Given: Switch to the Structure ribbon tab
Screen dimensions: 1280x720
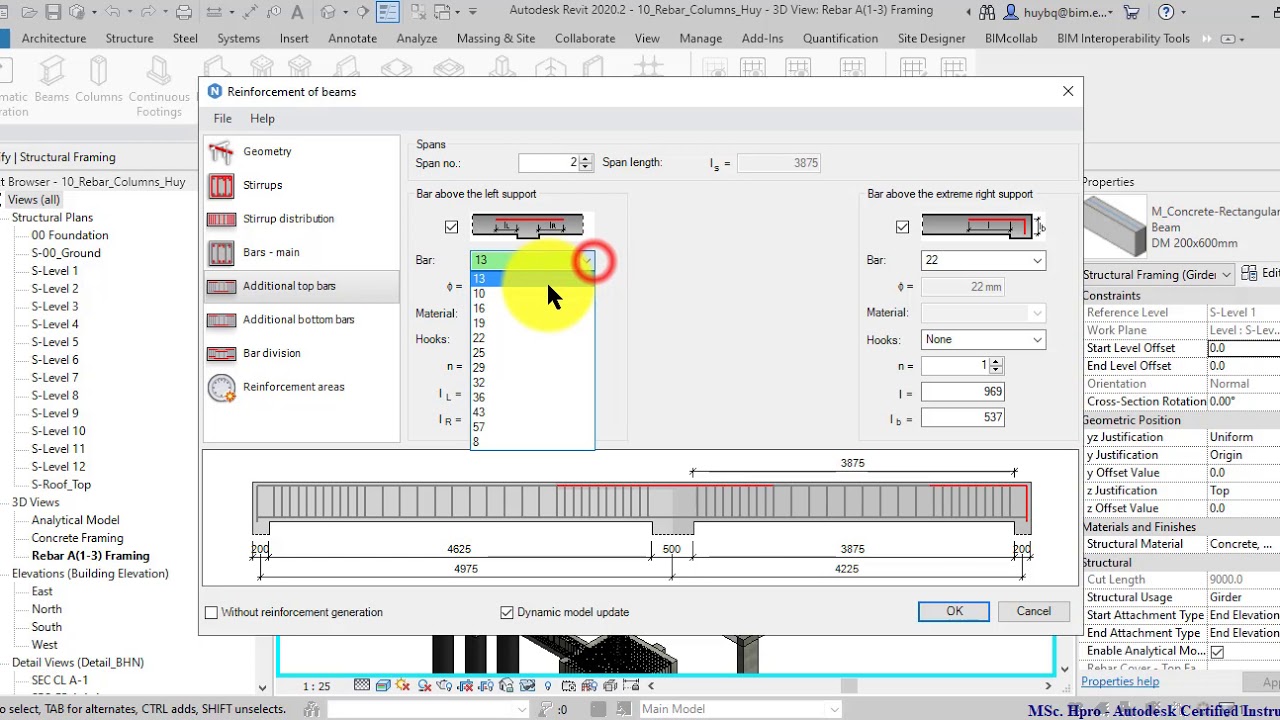Looking at the screenshot, I should pos(129,38).
